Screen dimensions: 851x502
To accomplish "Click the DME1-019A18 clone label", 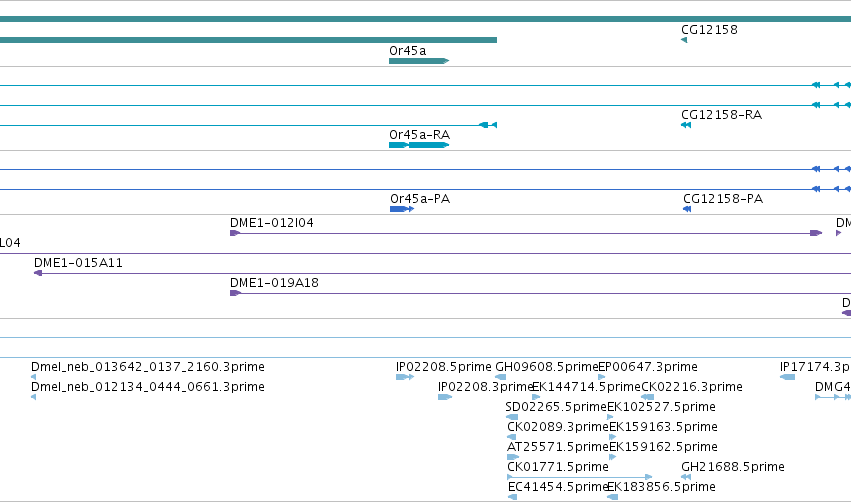I will pyautogui.click(x=274, y=283).
